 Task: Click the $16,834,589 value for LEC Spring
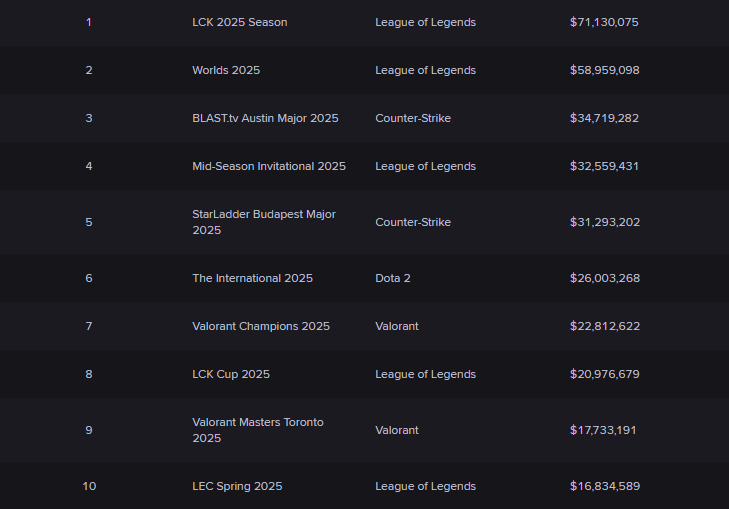point(604,486)
